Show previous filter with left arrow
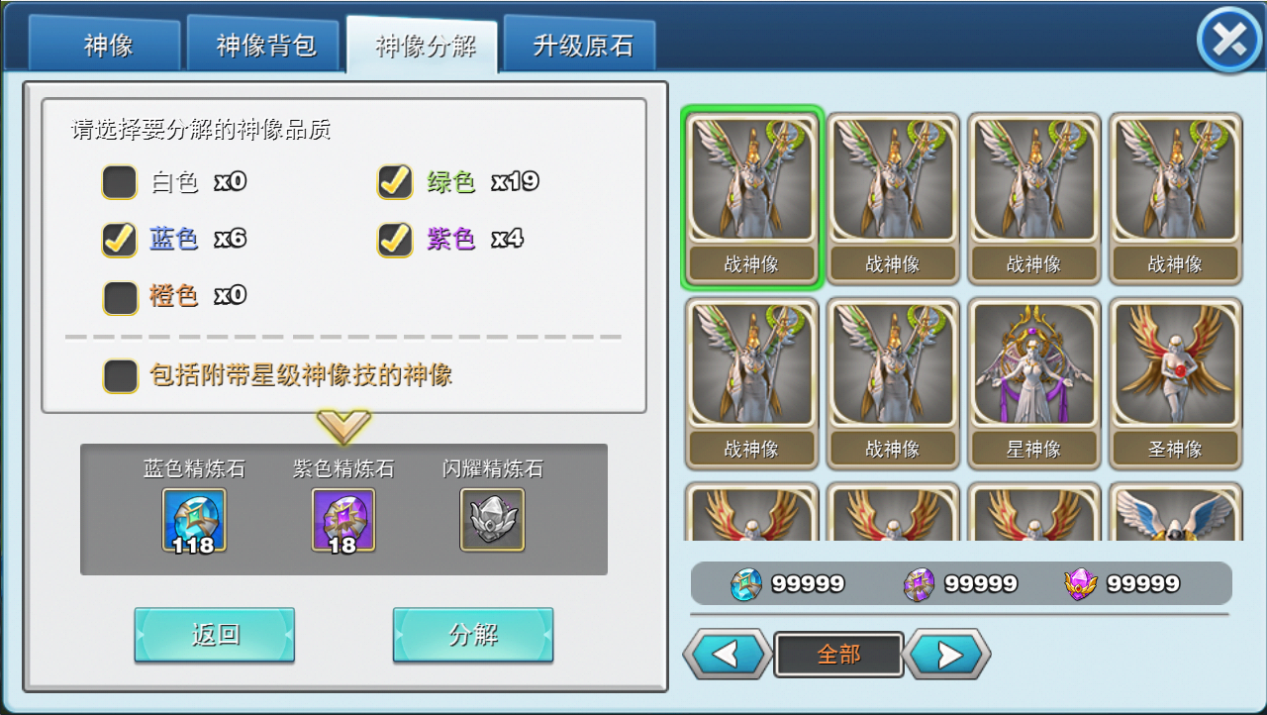 pos(727,655)
